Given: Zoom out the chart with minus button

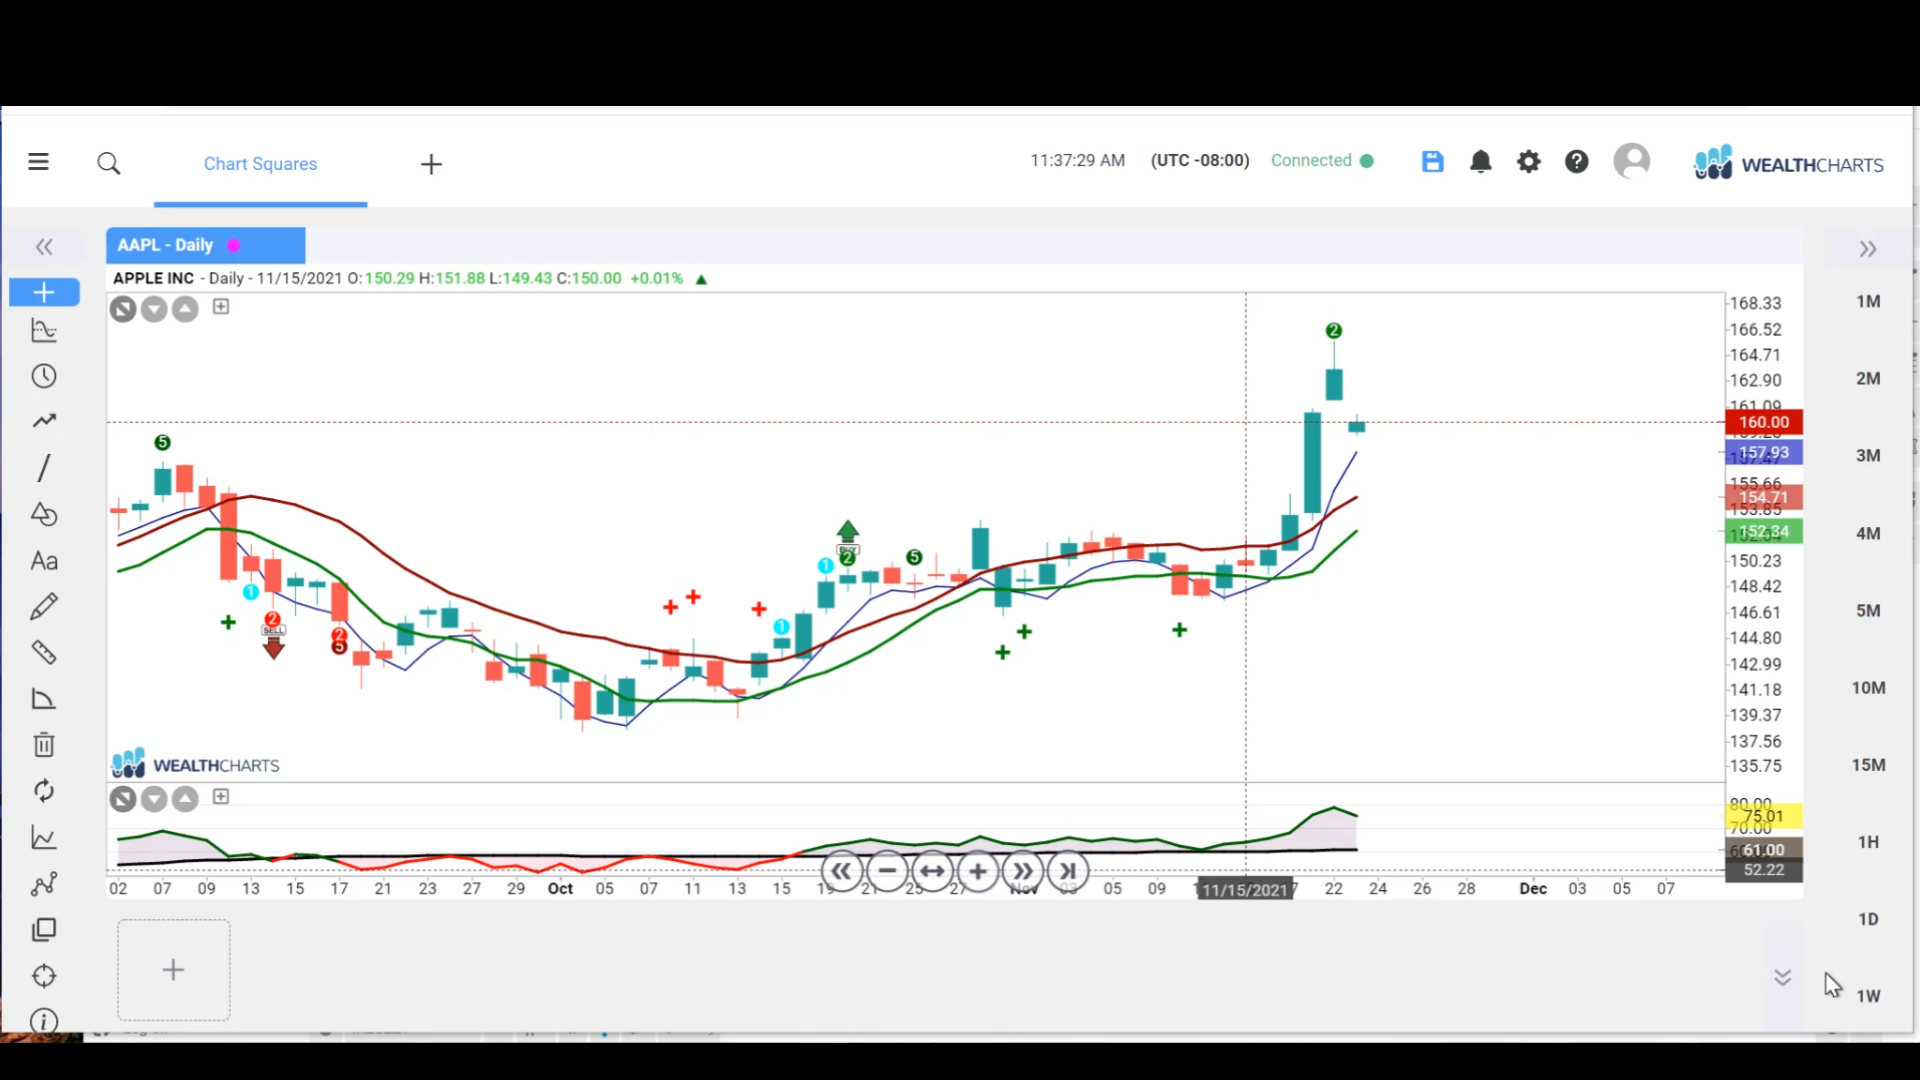Looking at the screenshot, I should (x=887, y=872).
